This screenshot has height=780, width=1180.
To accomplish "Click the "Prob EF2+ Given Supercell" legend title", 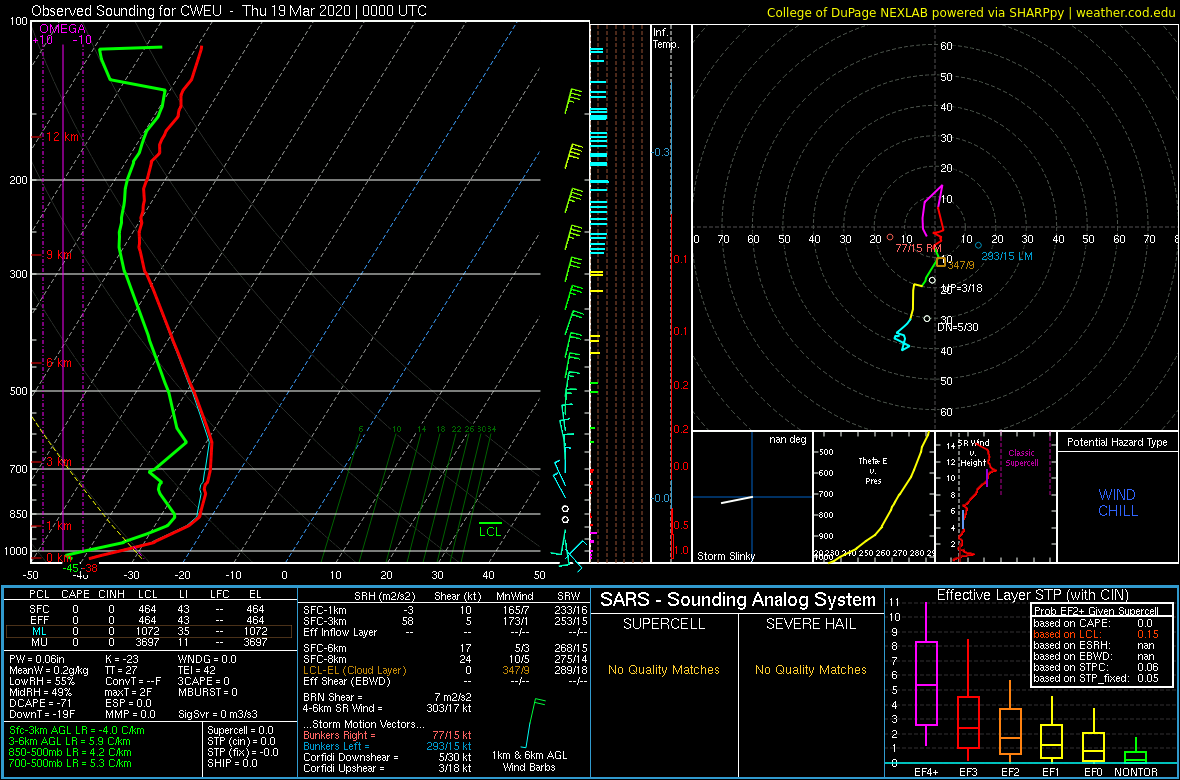I will [x=1094, y=611].
